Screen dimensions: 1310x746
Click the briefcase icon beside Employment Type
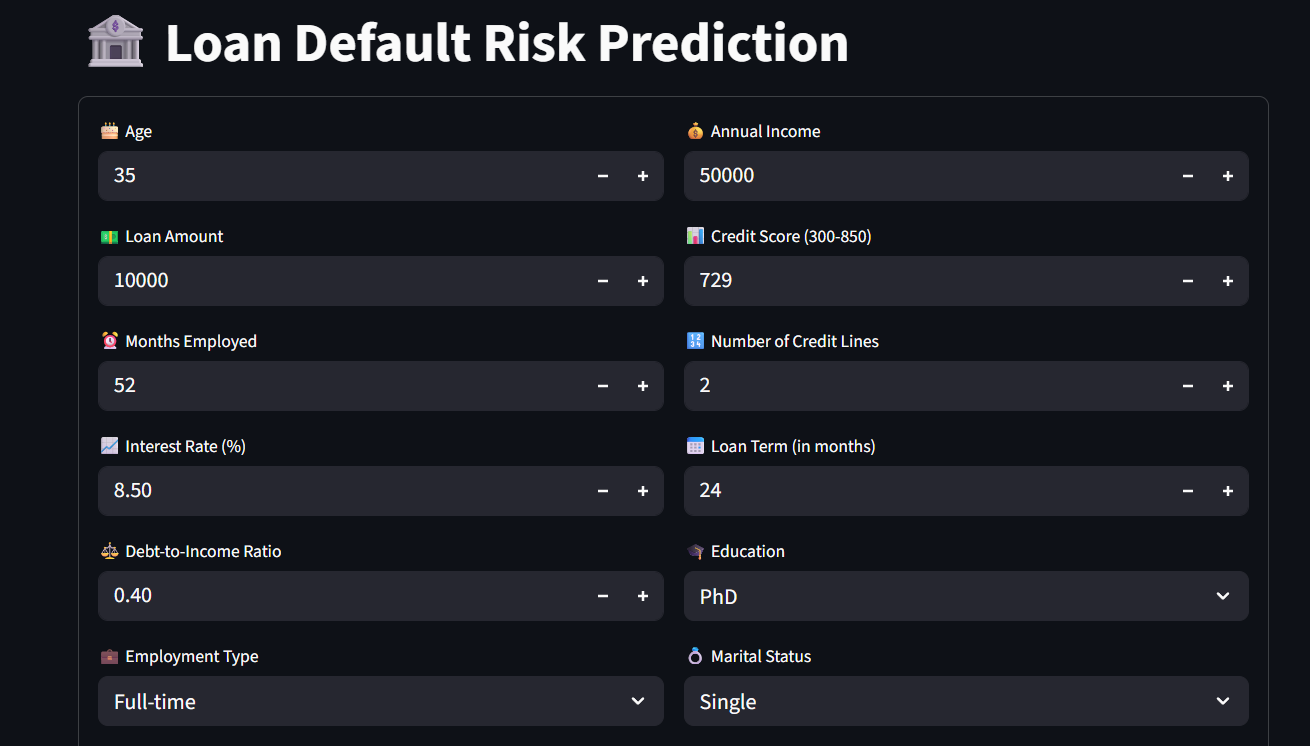coord(108,656)
